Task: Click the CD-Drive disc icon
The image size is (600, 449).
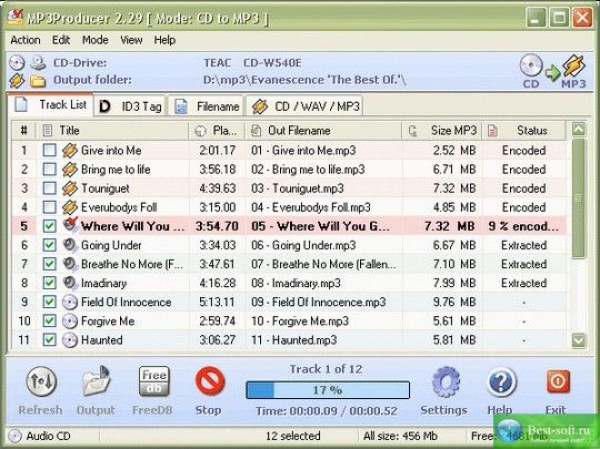Action: 17,63
